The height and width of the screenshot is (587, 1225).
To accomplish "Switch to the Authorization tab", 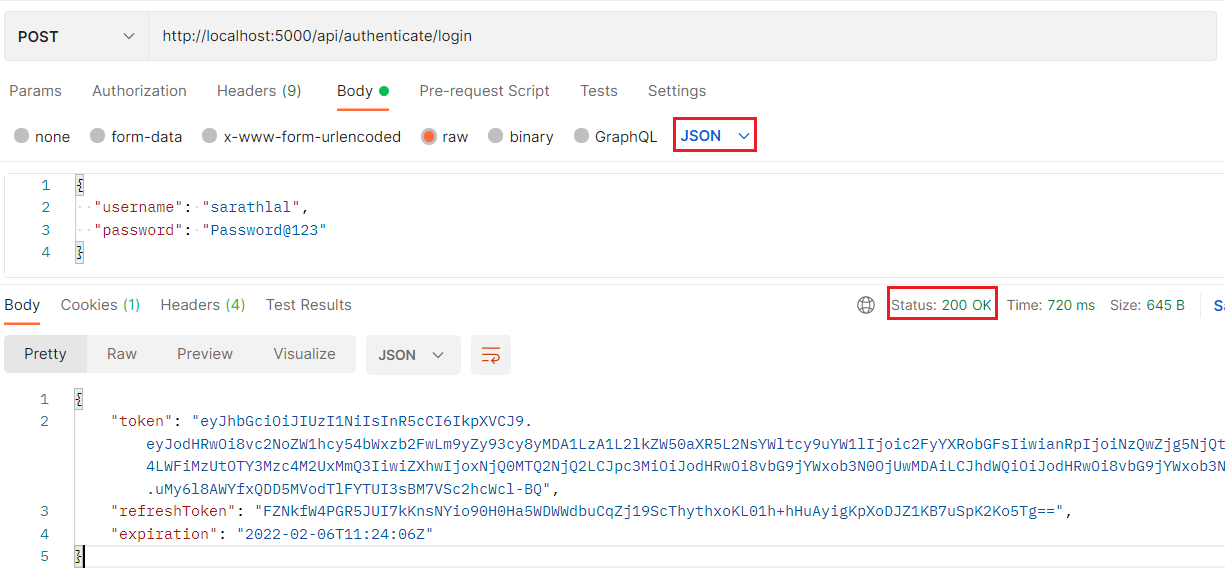I will pos(139,91).
